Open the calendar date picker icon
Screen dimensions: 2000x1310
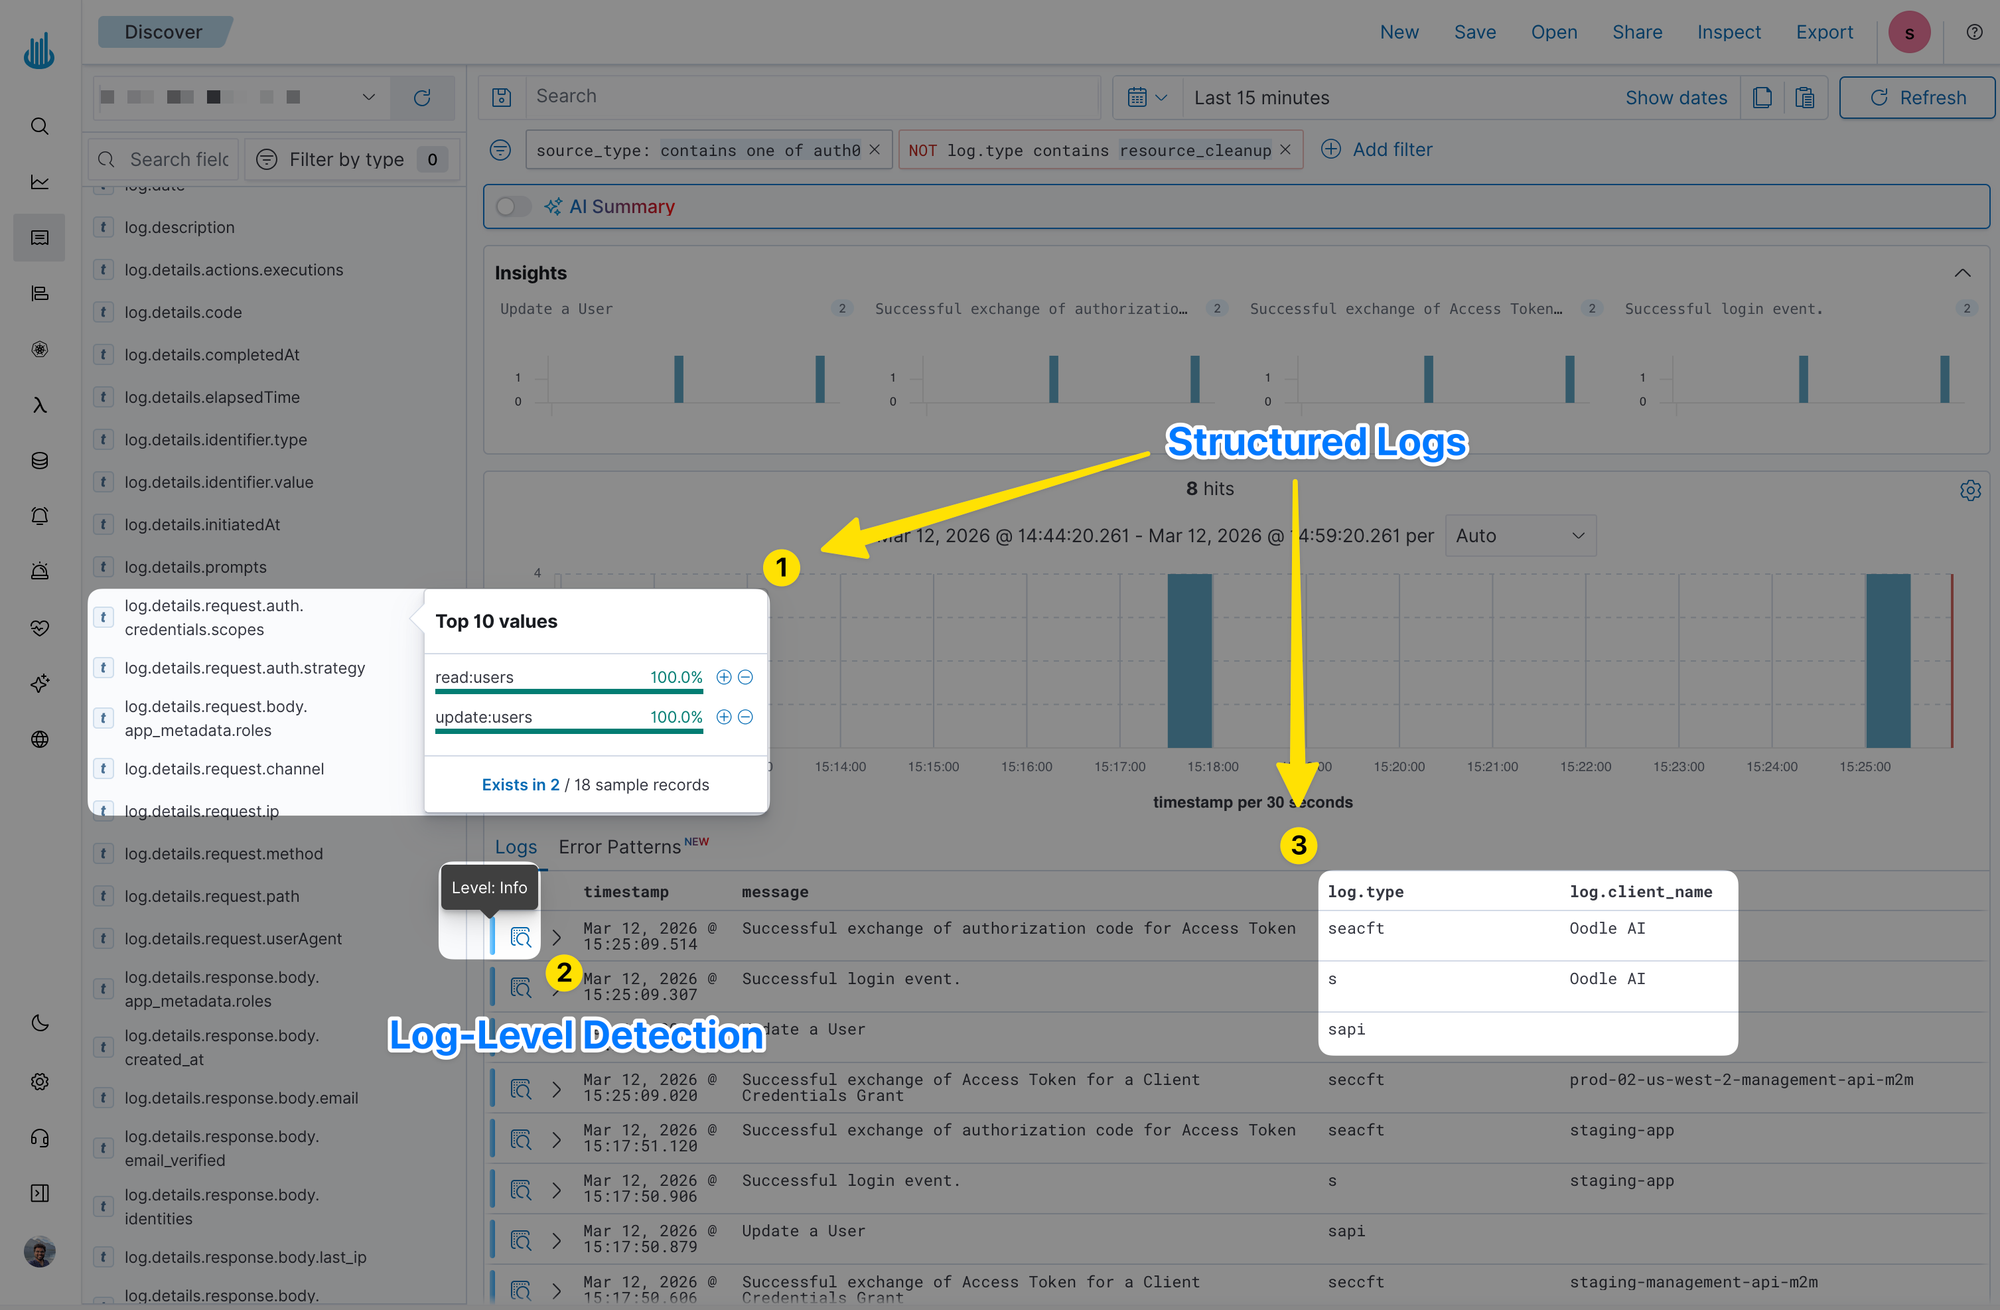click(x=1137, y=97)
